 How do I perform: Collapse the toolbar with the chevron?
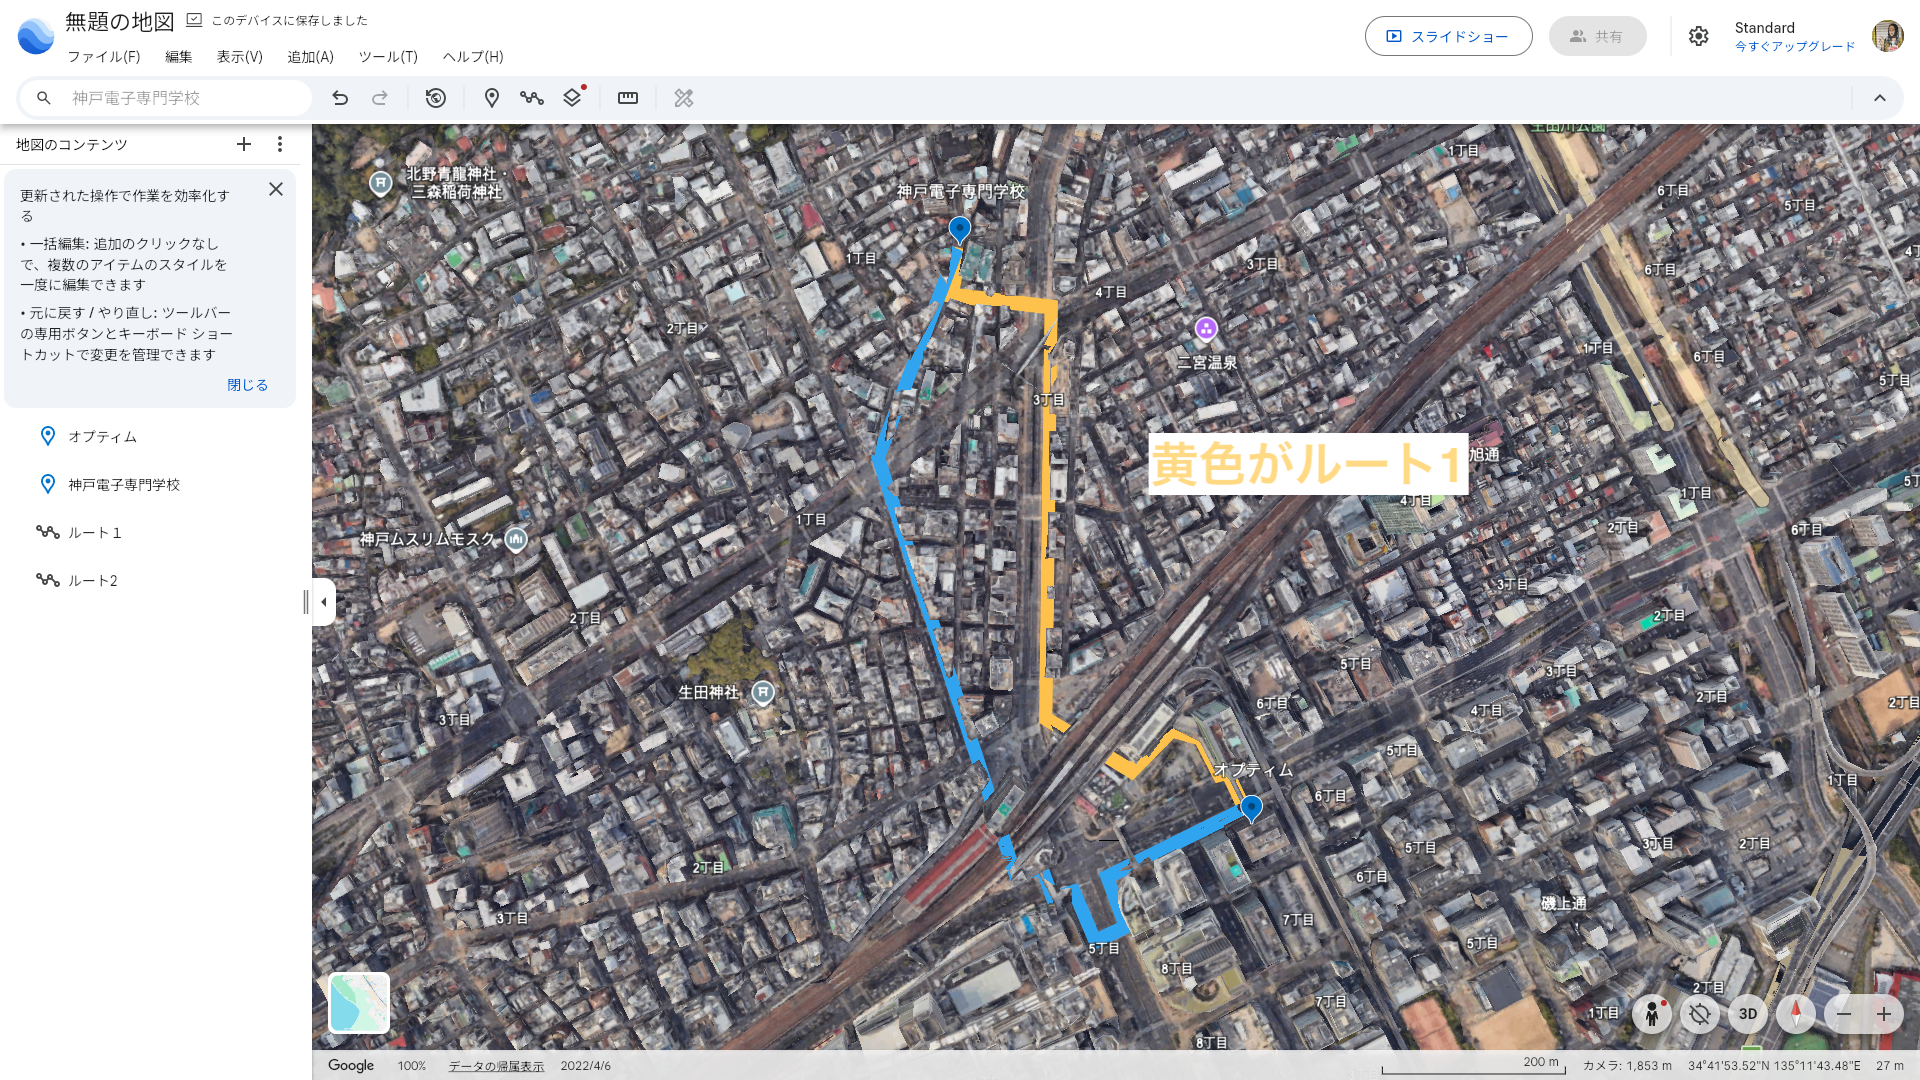[x=1880, y=98]
